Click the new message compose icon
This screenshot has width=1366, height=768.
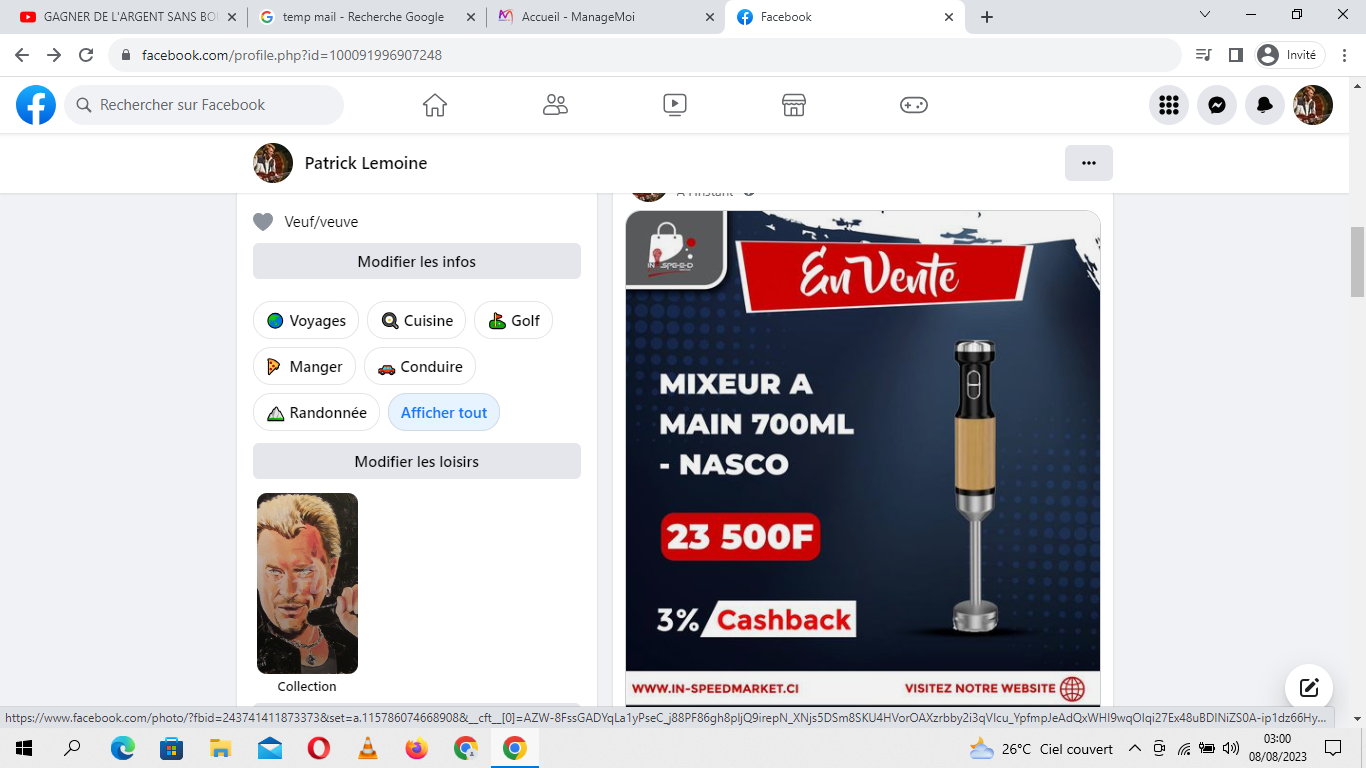tap(1309, 688)
